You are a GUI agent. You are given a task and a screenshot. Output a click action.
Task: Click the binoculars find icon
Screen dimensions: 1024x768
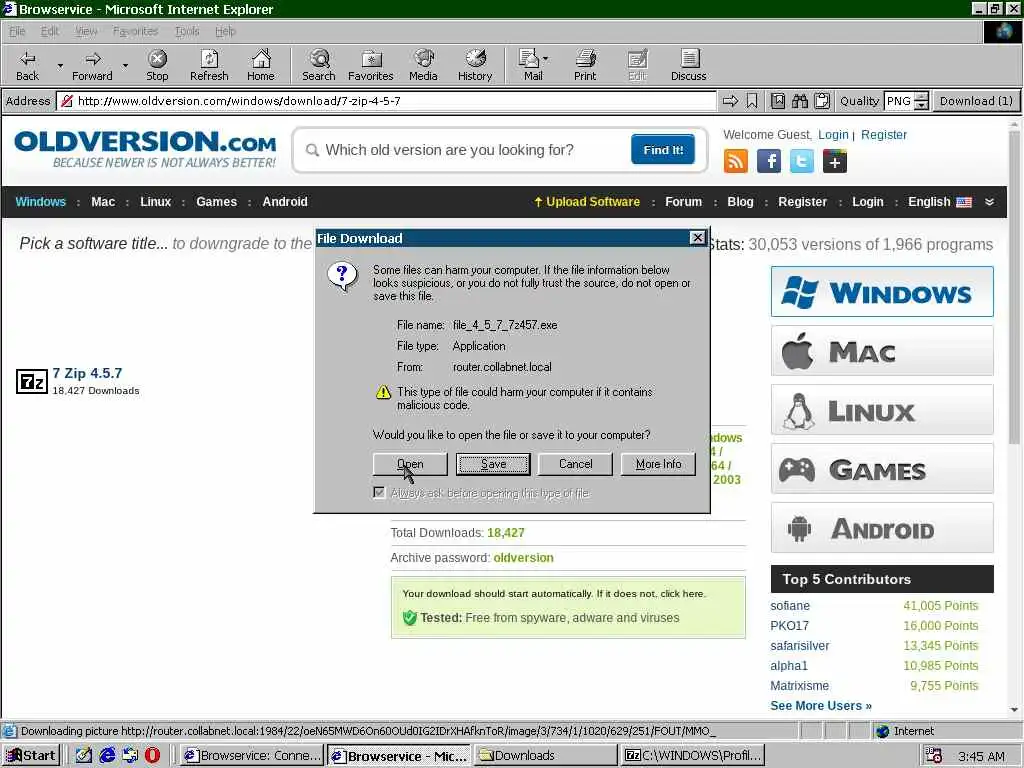(800, 101)
